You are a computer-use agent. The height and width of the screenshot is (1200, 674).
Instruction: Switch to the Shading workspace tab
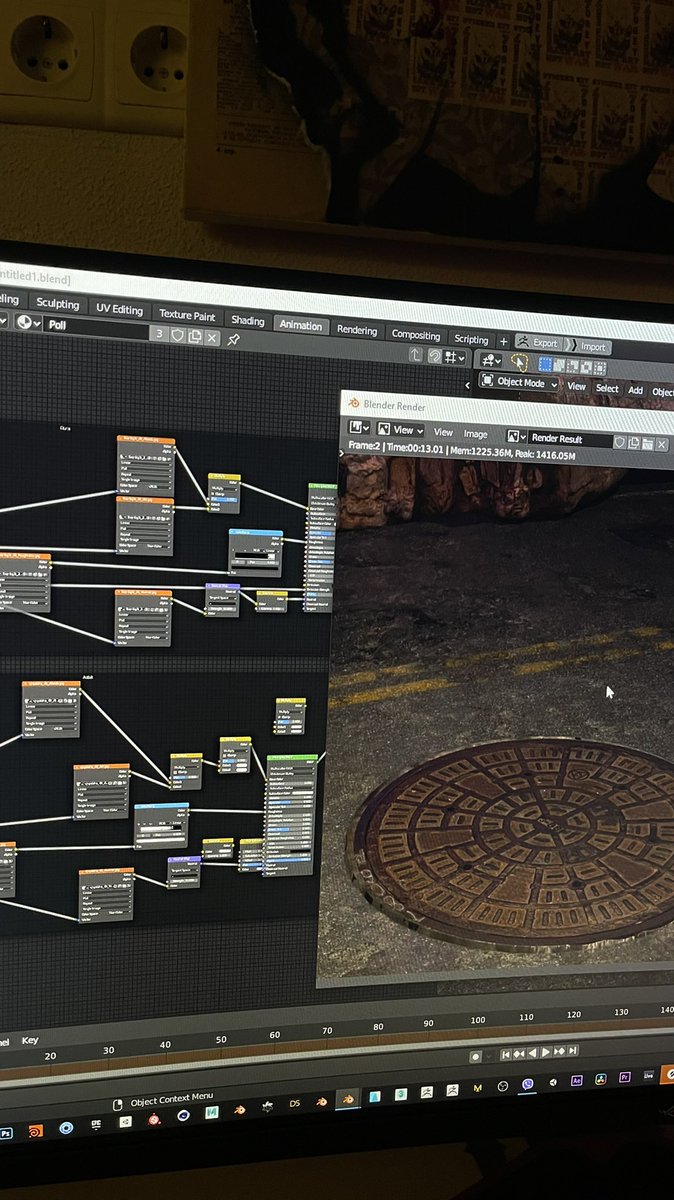[x=247, y=321]
